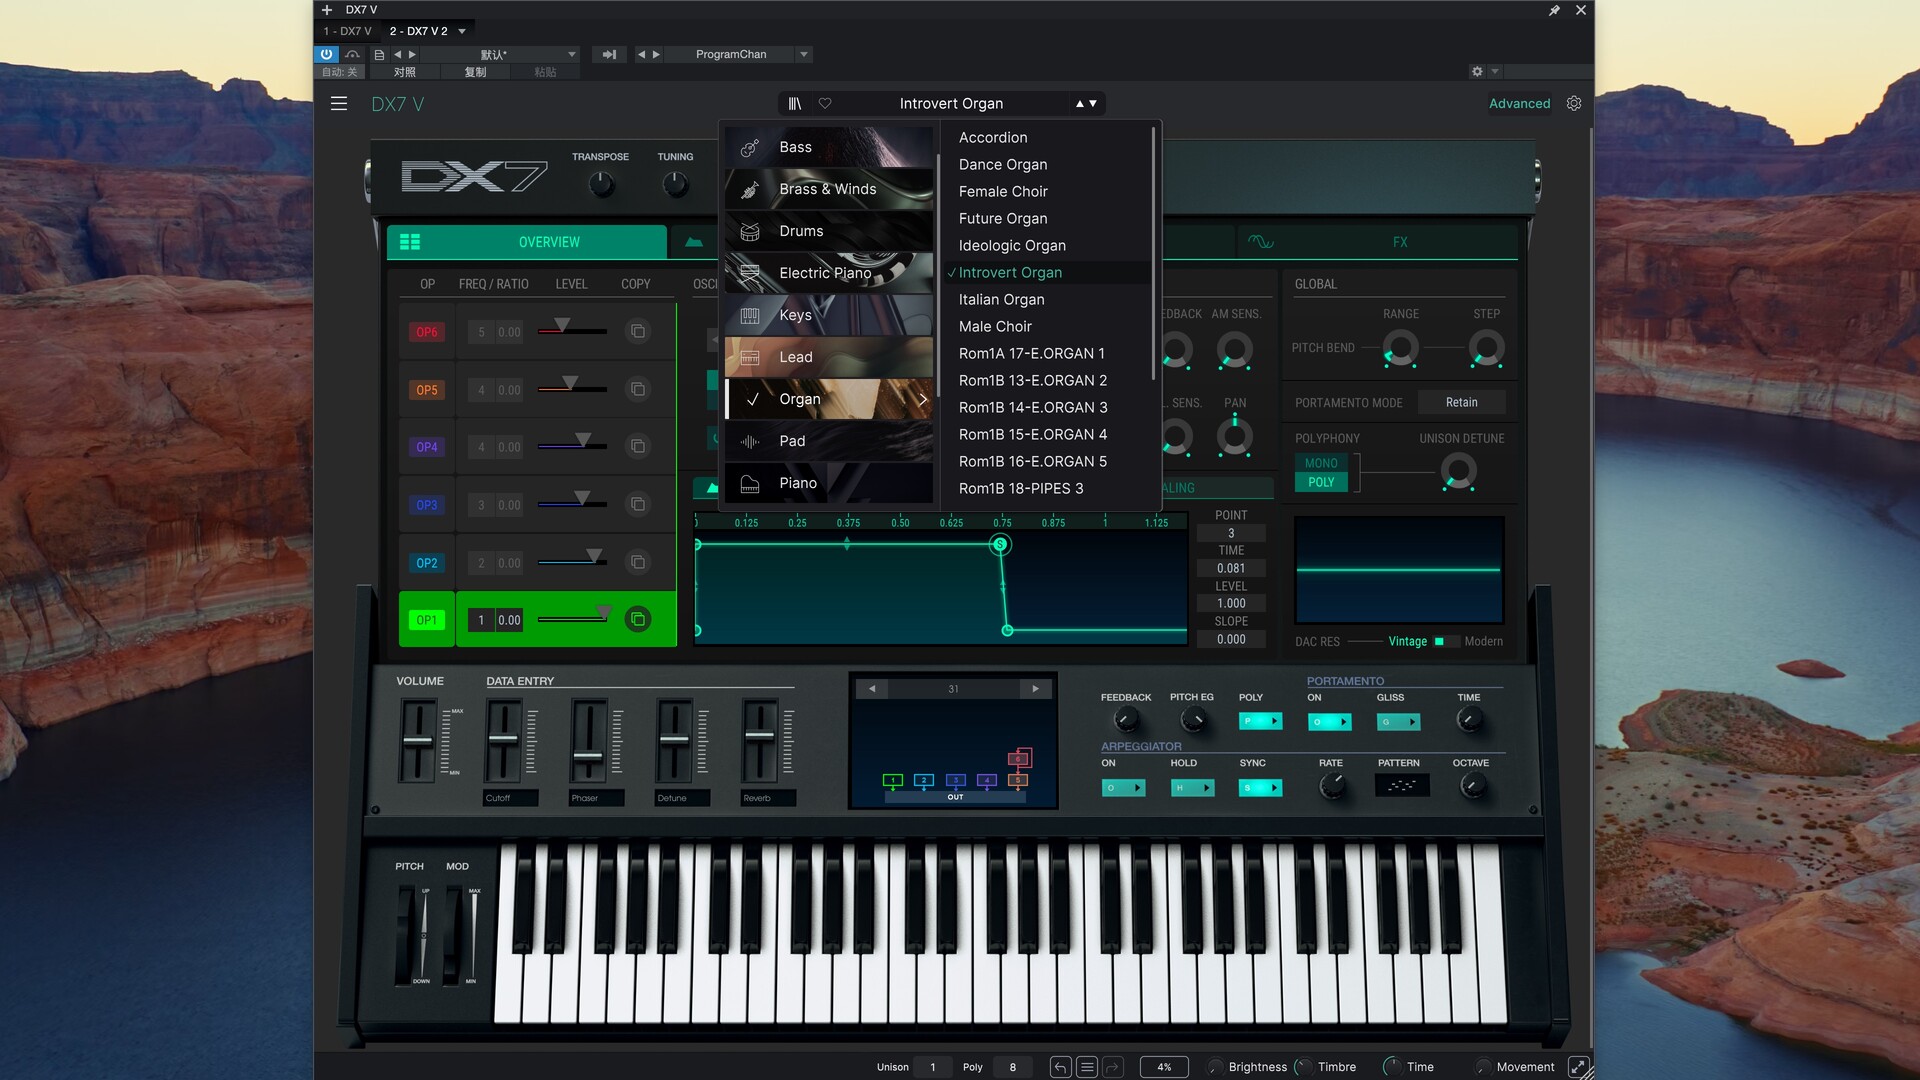Expand the Organ category submenu
This screenshot has height=1080, width=1920.
(923, 399)
